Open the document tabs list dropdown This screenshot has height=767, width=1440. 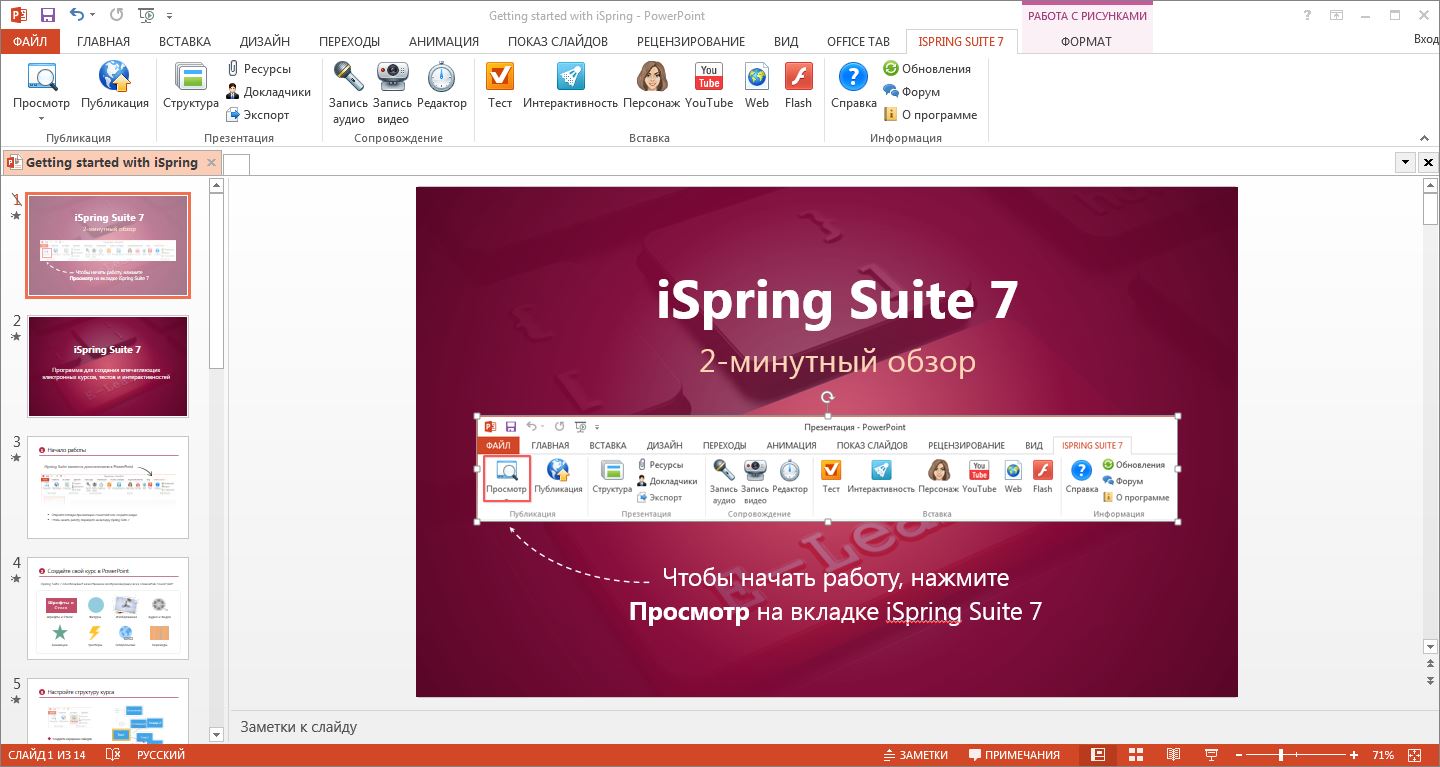1406,162
